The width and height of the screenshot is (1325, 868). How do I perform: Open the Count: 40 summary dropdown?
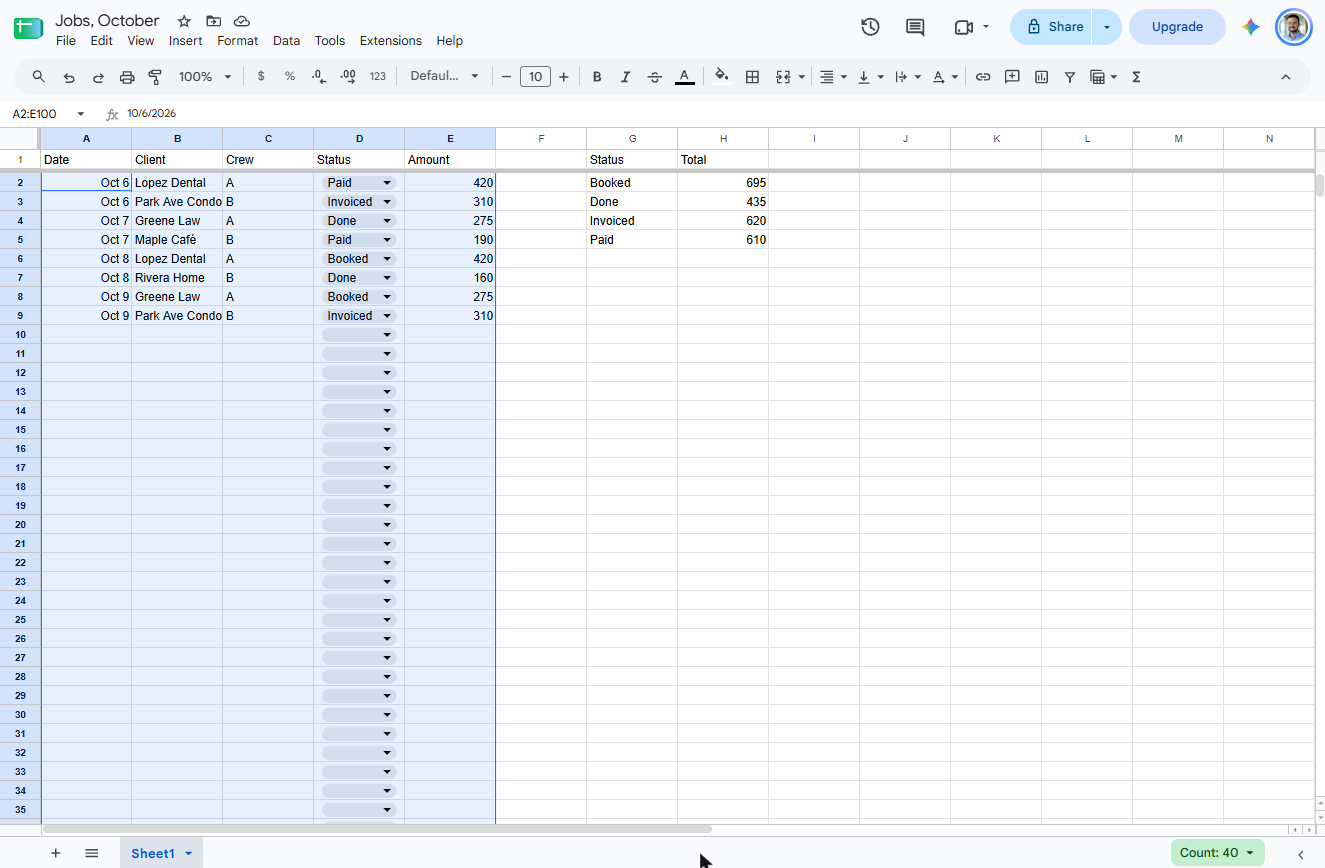coord(1217,853)
